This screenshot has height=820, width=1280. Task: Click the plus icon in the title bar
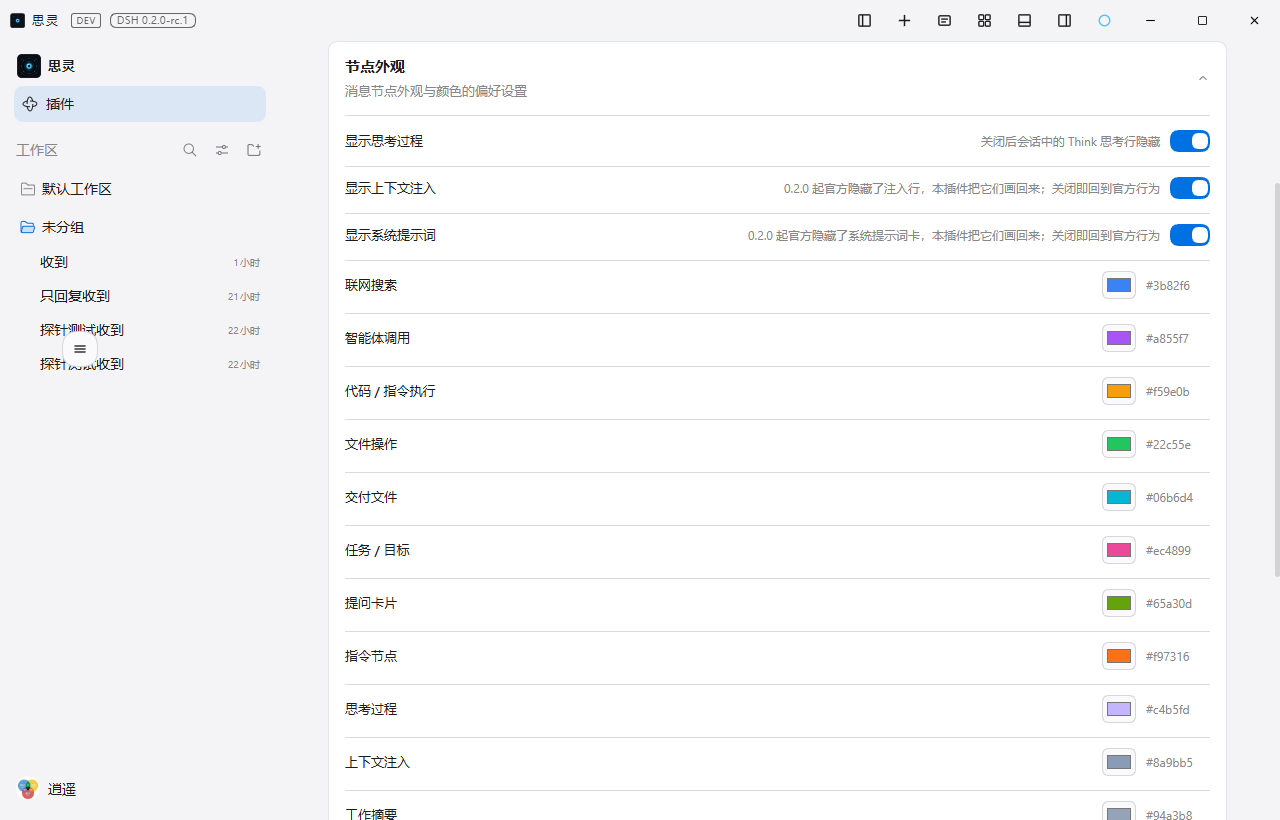click(905, 20)
